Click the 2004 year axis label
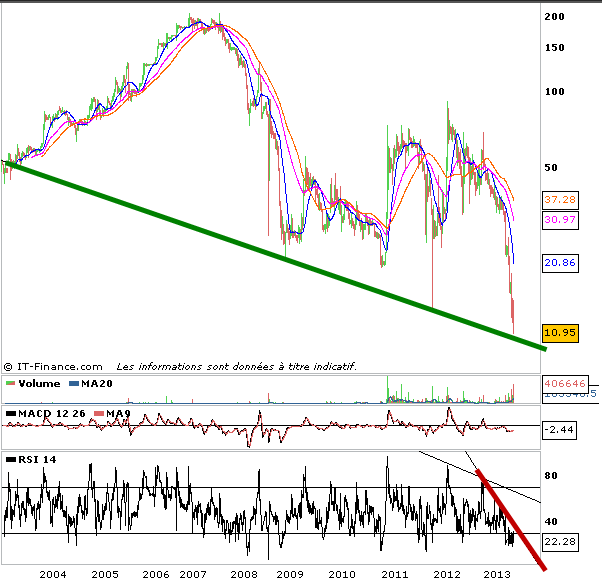Image resolution: width=602 pixels, height=583 pixels. [52, 574]
